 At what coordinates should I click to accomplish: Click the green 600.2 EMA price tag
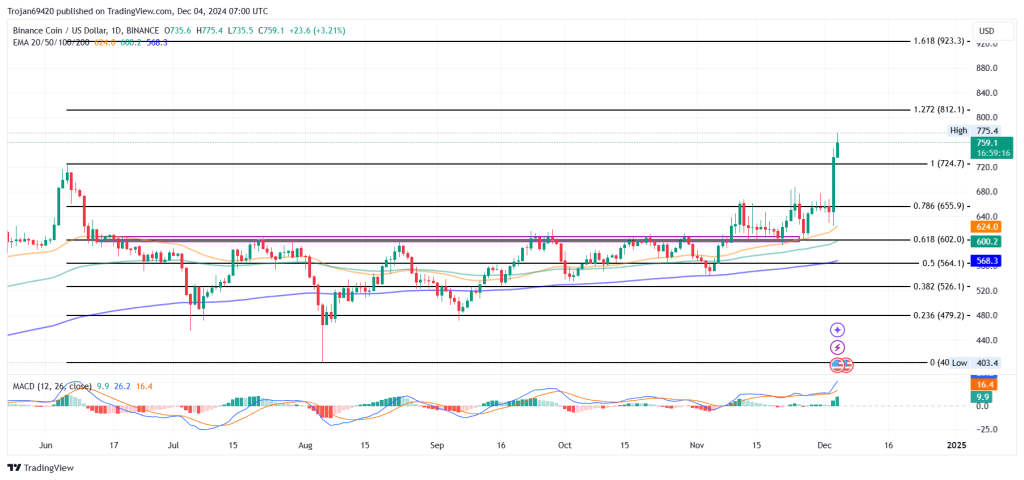986,242
